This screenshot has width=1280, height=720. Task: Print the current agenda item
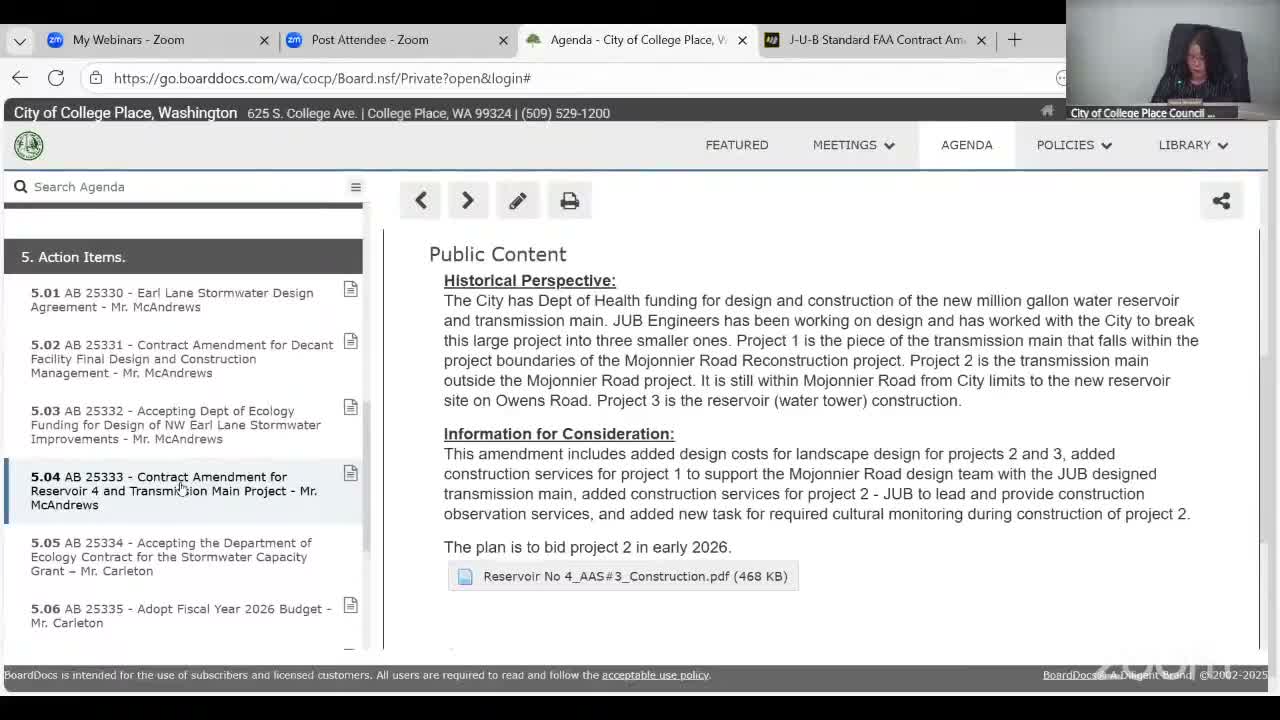click(x=569, y=201)
